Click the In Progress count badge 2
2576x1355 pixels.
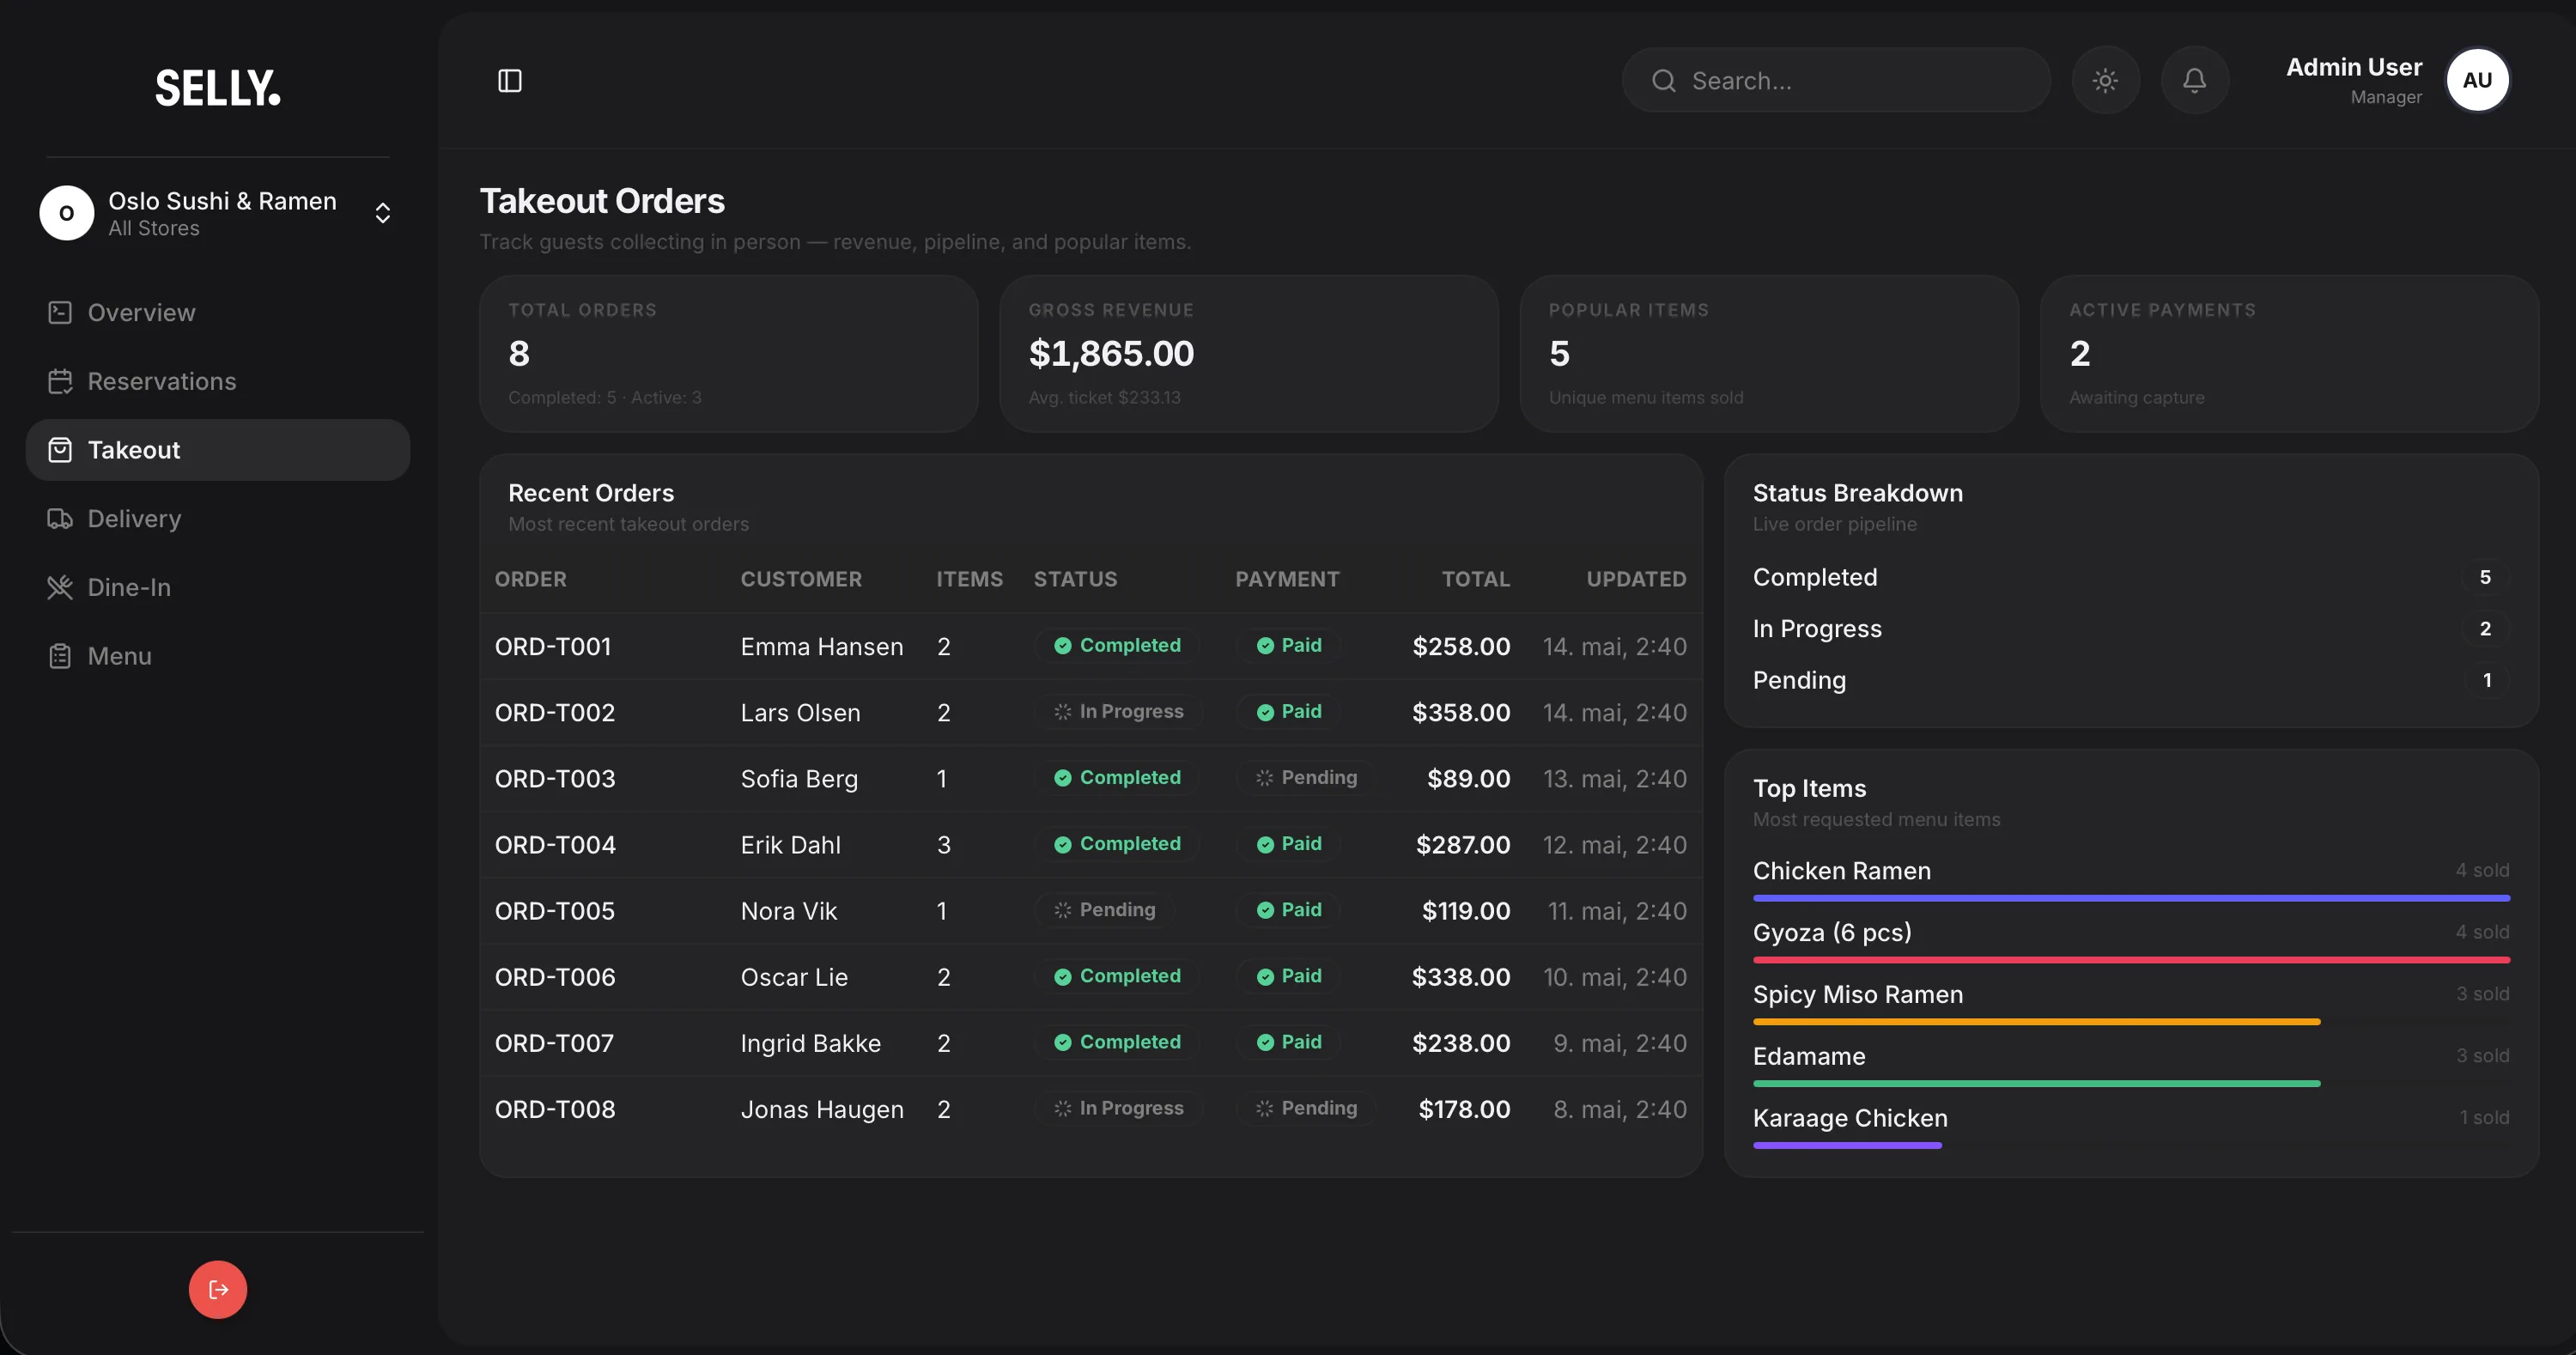pyautogui.click(x=2485, y=629)
